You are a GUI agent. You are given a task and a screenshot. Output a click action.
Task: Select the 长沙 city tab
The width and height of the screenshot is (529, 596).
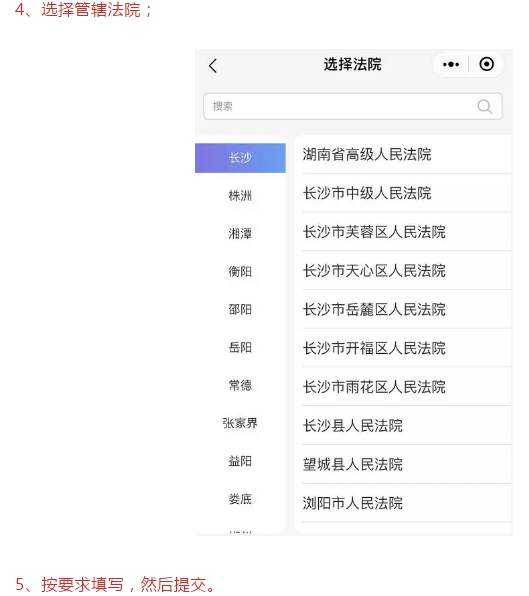click(x=240, y=158)
